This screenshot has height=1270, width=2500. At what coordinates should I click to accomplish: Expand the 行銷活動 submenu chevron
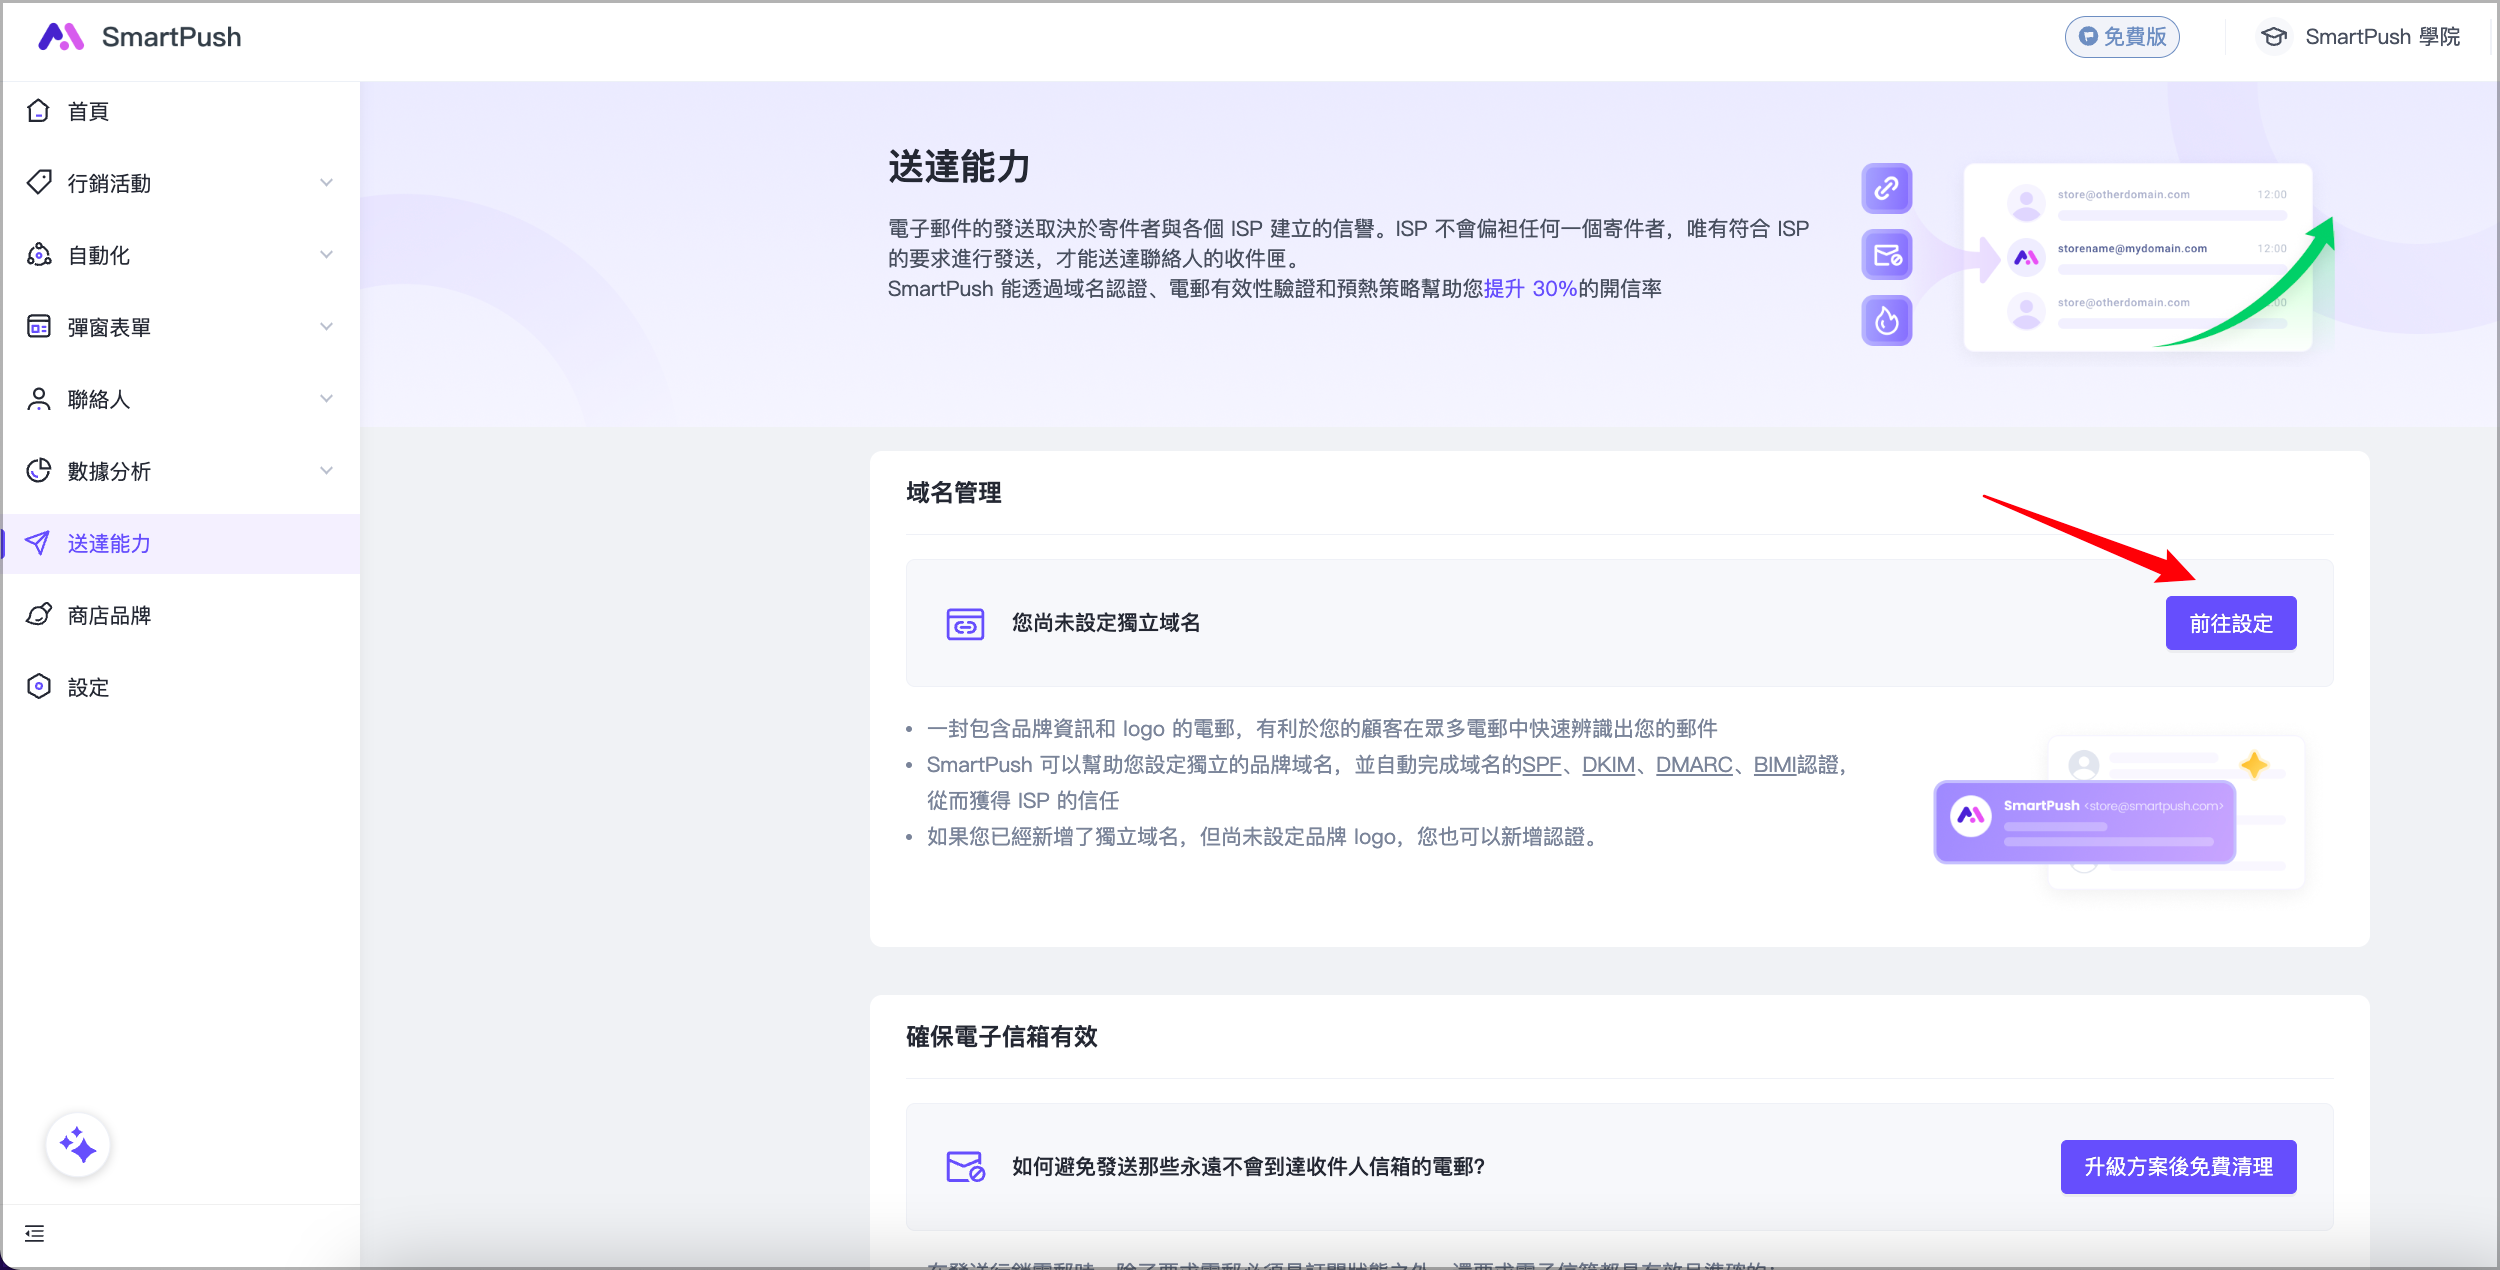coord(326,183)
